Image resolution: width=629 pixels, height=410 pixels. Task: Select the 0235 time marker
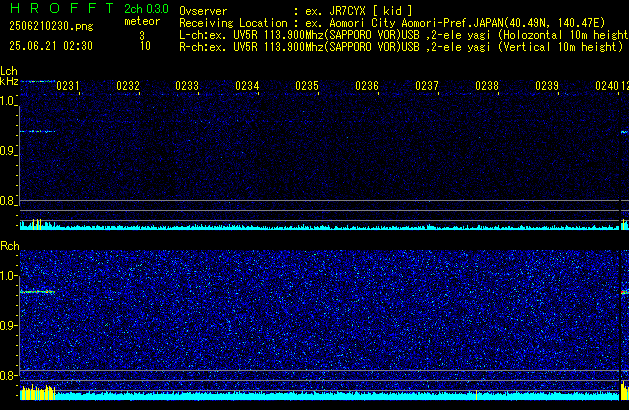(x=307, y=86)
